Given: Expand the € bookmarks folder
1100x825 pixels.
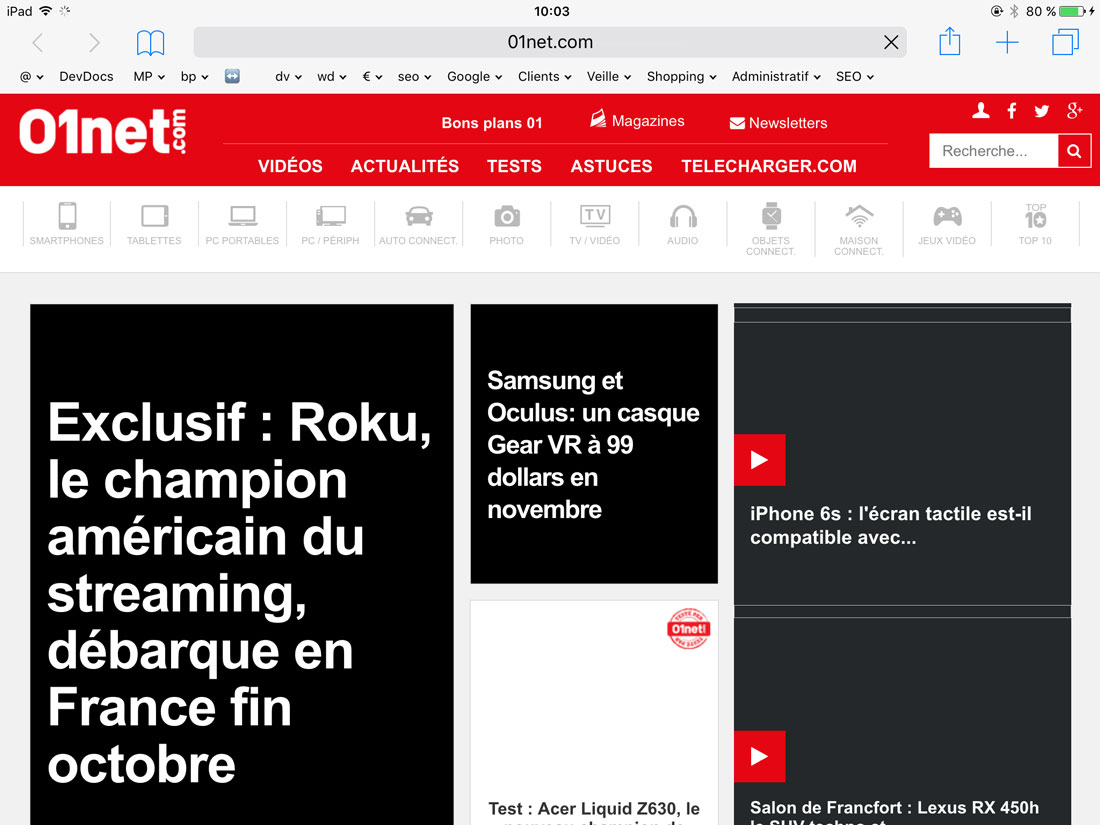Looking at the screenshot, I should pos(372,76).
